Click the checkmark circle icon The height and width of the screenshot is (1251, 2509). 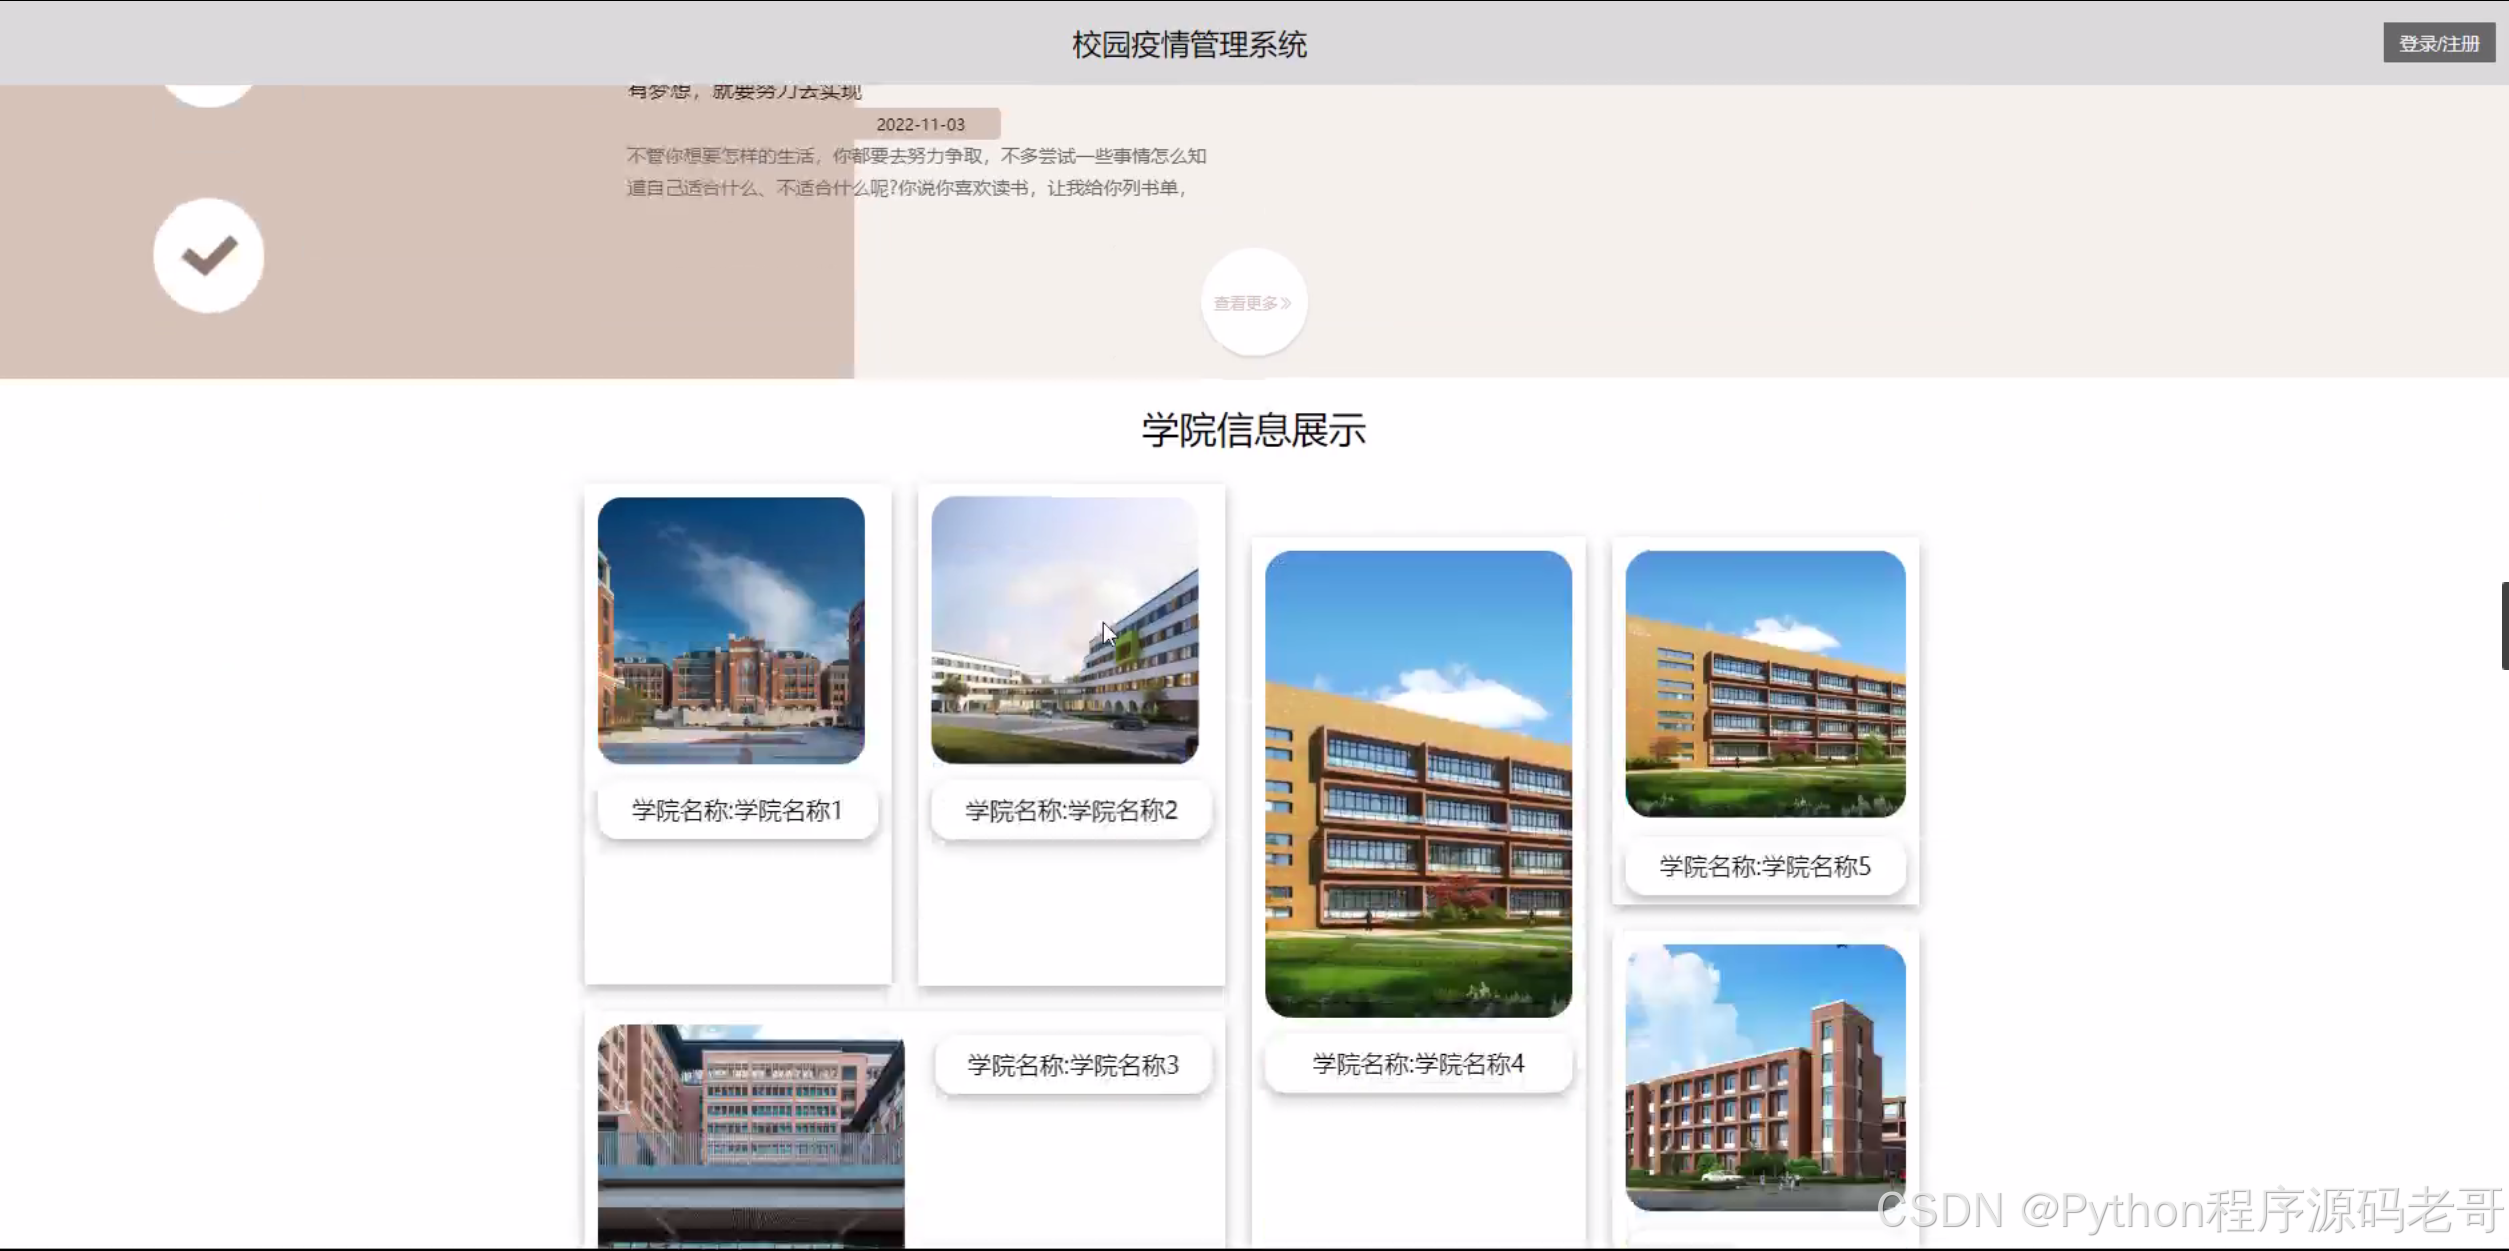tap(208, 255)
